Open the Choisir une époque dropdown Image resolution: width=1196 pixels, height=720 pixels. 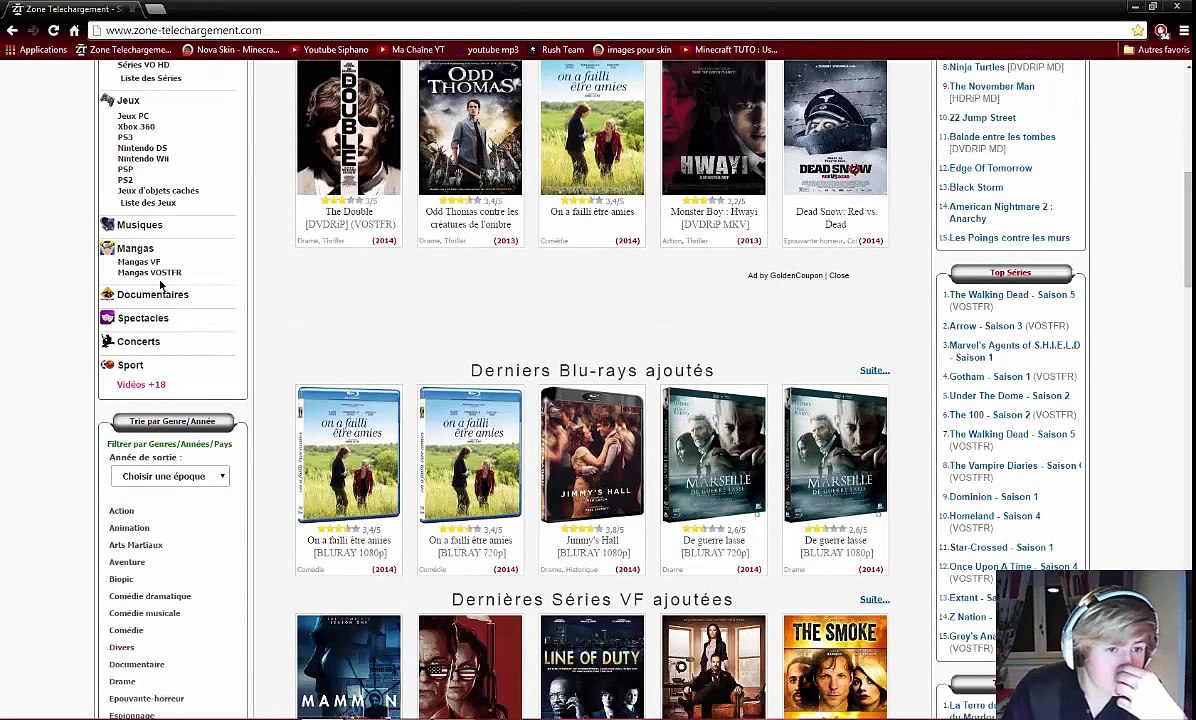pyautogui.click(x=170, y=476)
